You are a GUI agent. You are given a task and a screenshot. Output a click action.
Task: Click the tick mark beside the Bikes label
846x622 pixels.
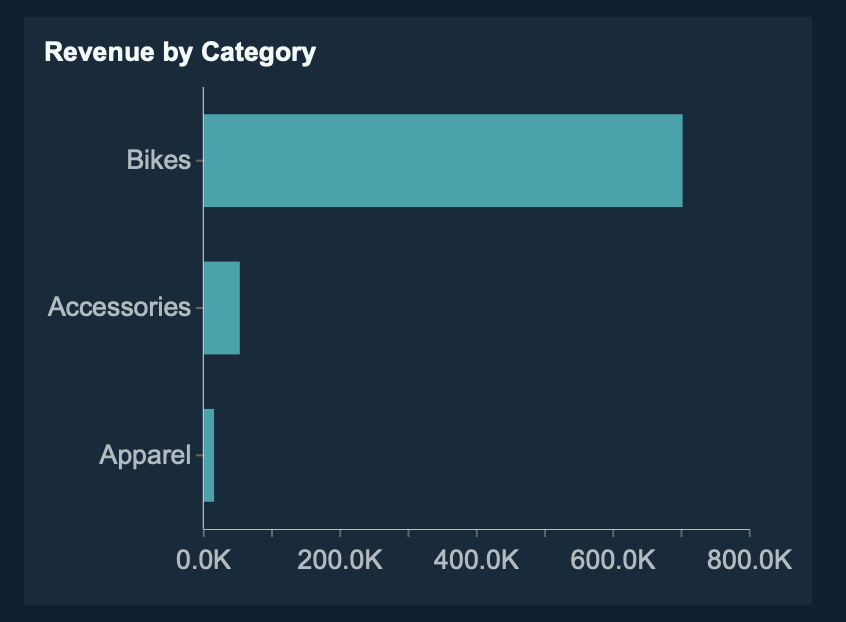coord(198,160)
